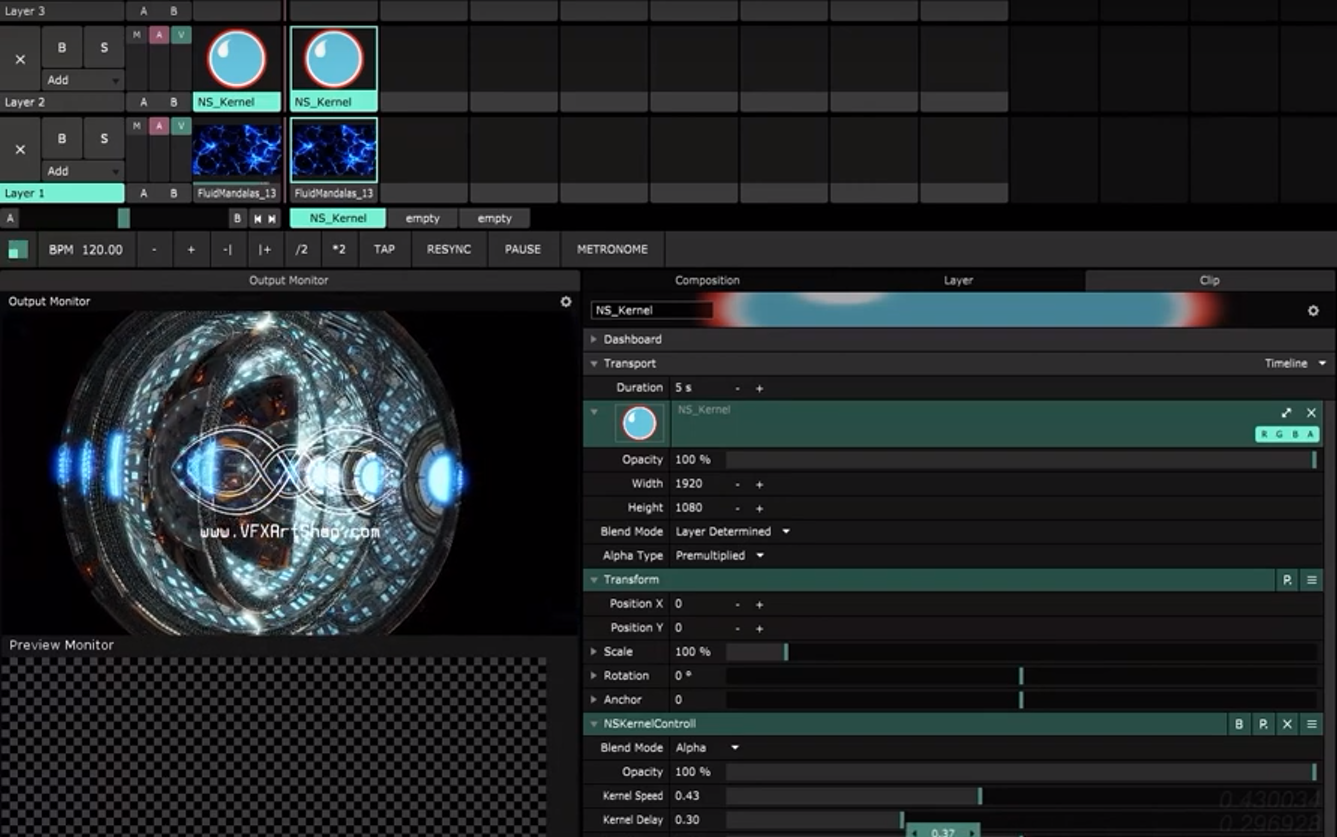1337x837 pixels.
Task: Toggle M fader on Layer 2
Action: tap(137, 35)
